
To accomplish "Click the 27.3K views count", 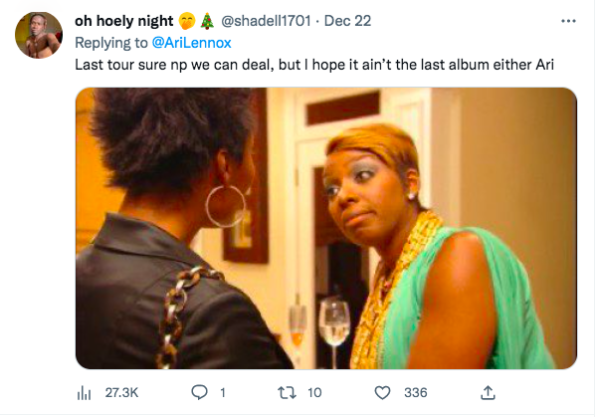I will [122, 392].
